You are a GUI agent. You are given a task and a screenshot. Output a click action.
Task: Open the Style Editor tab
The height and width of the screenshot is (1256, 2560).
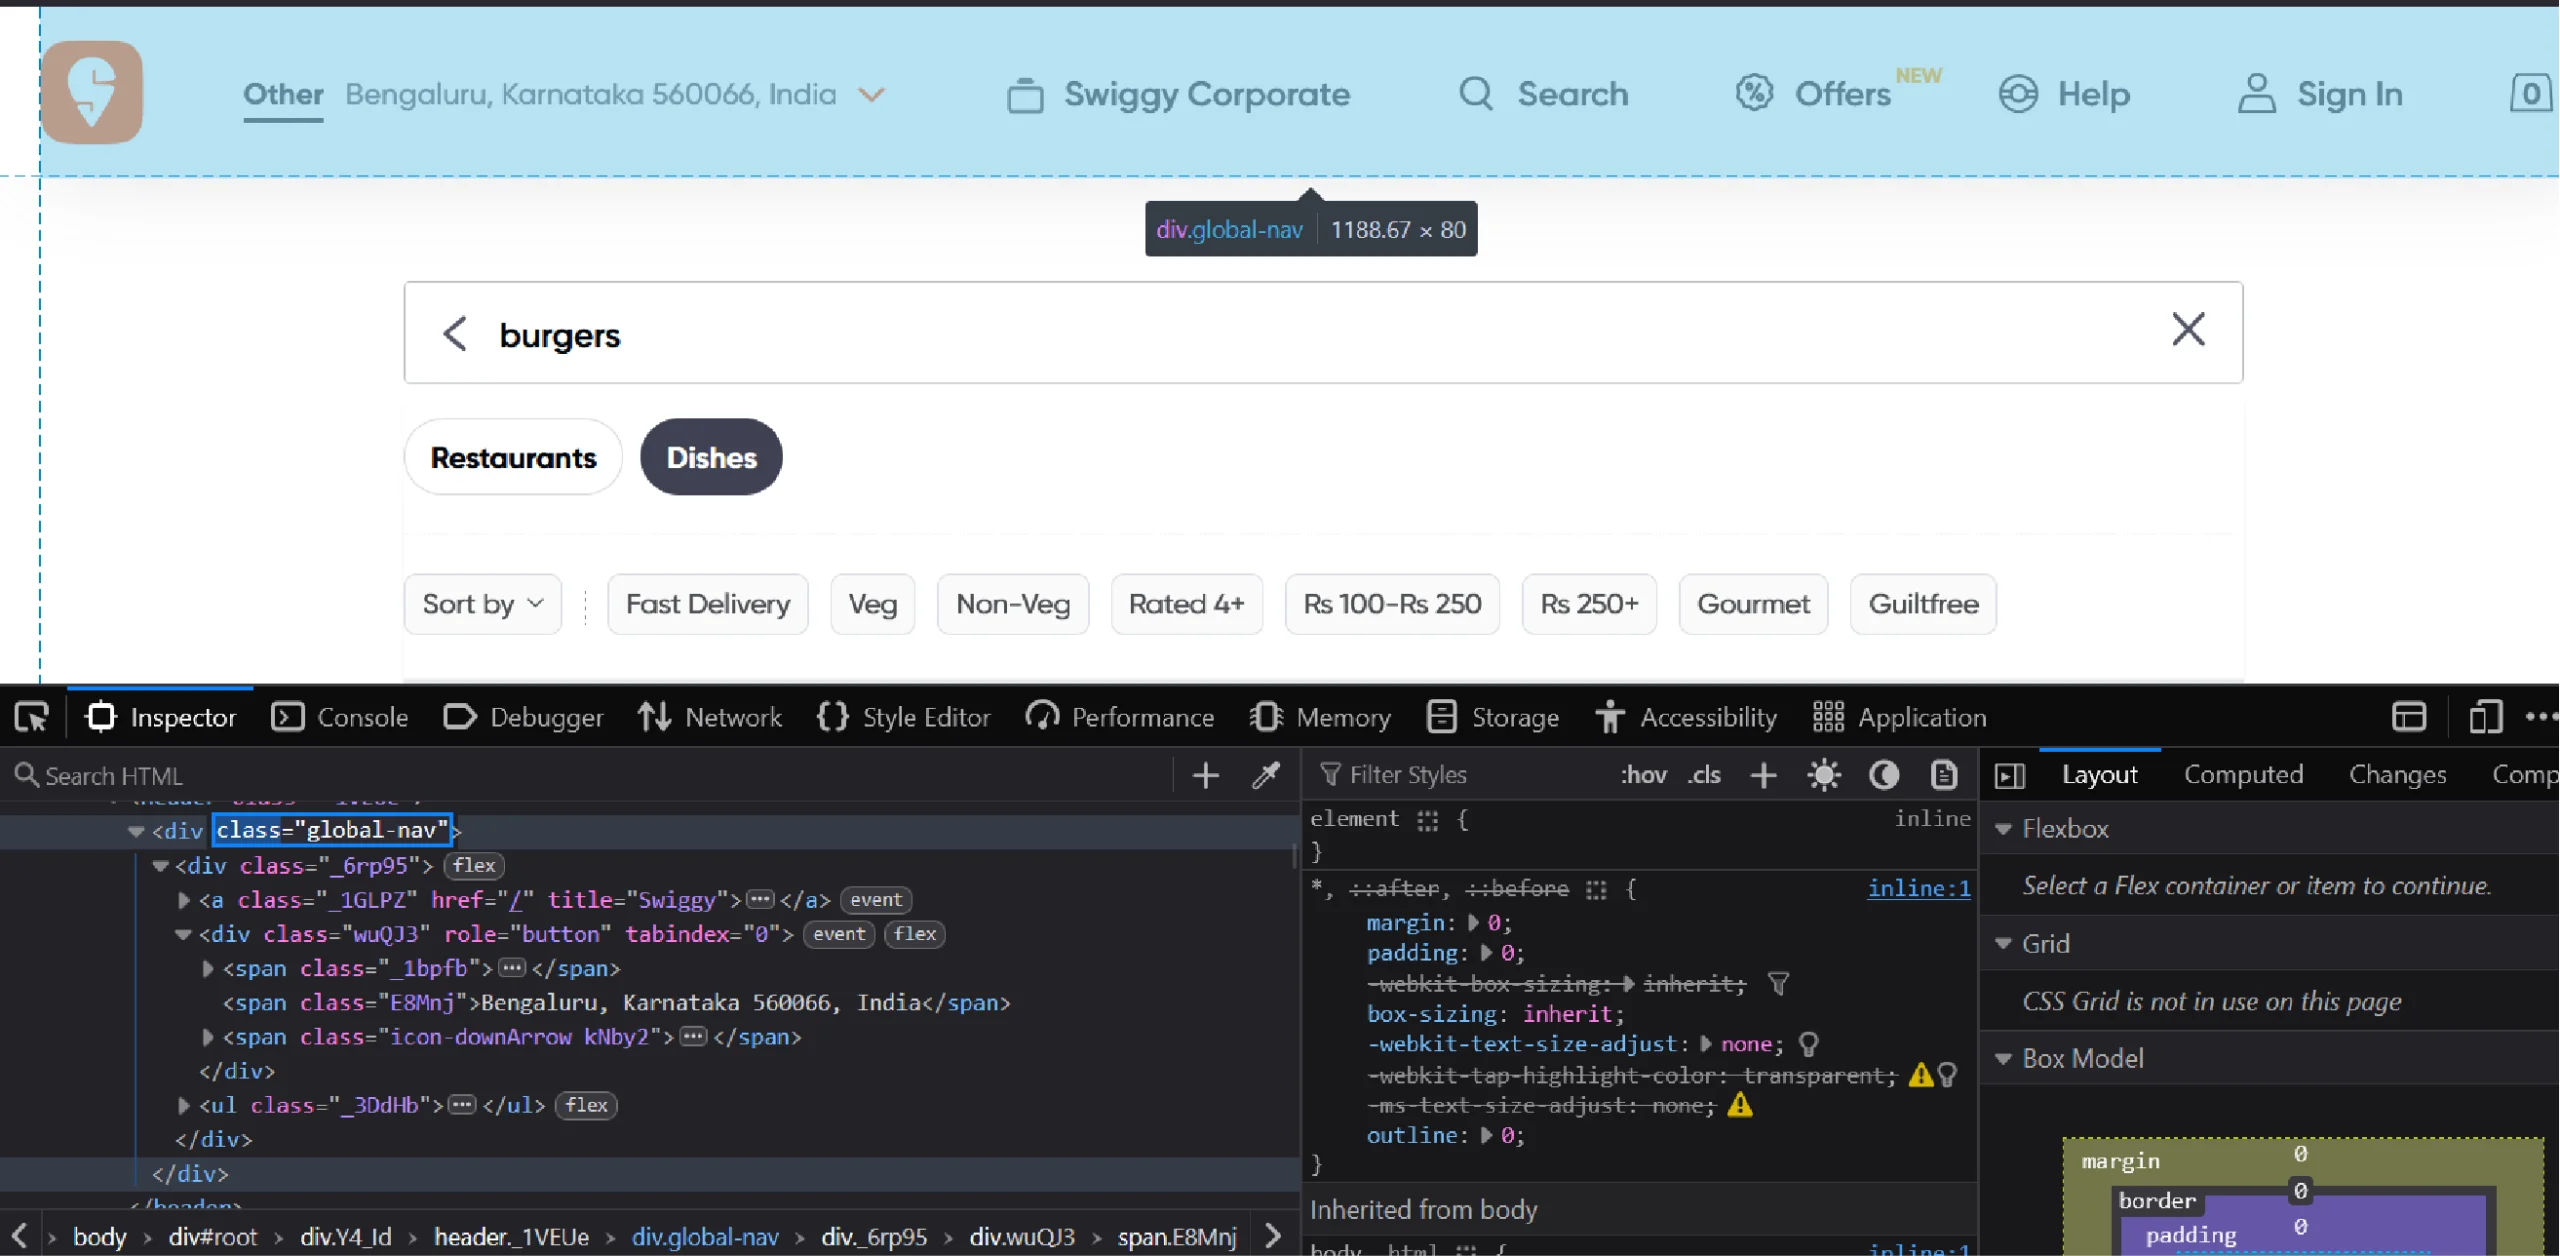(x=904, y=717)
